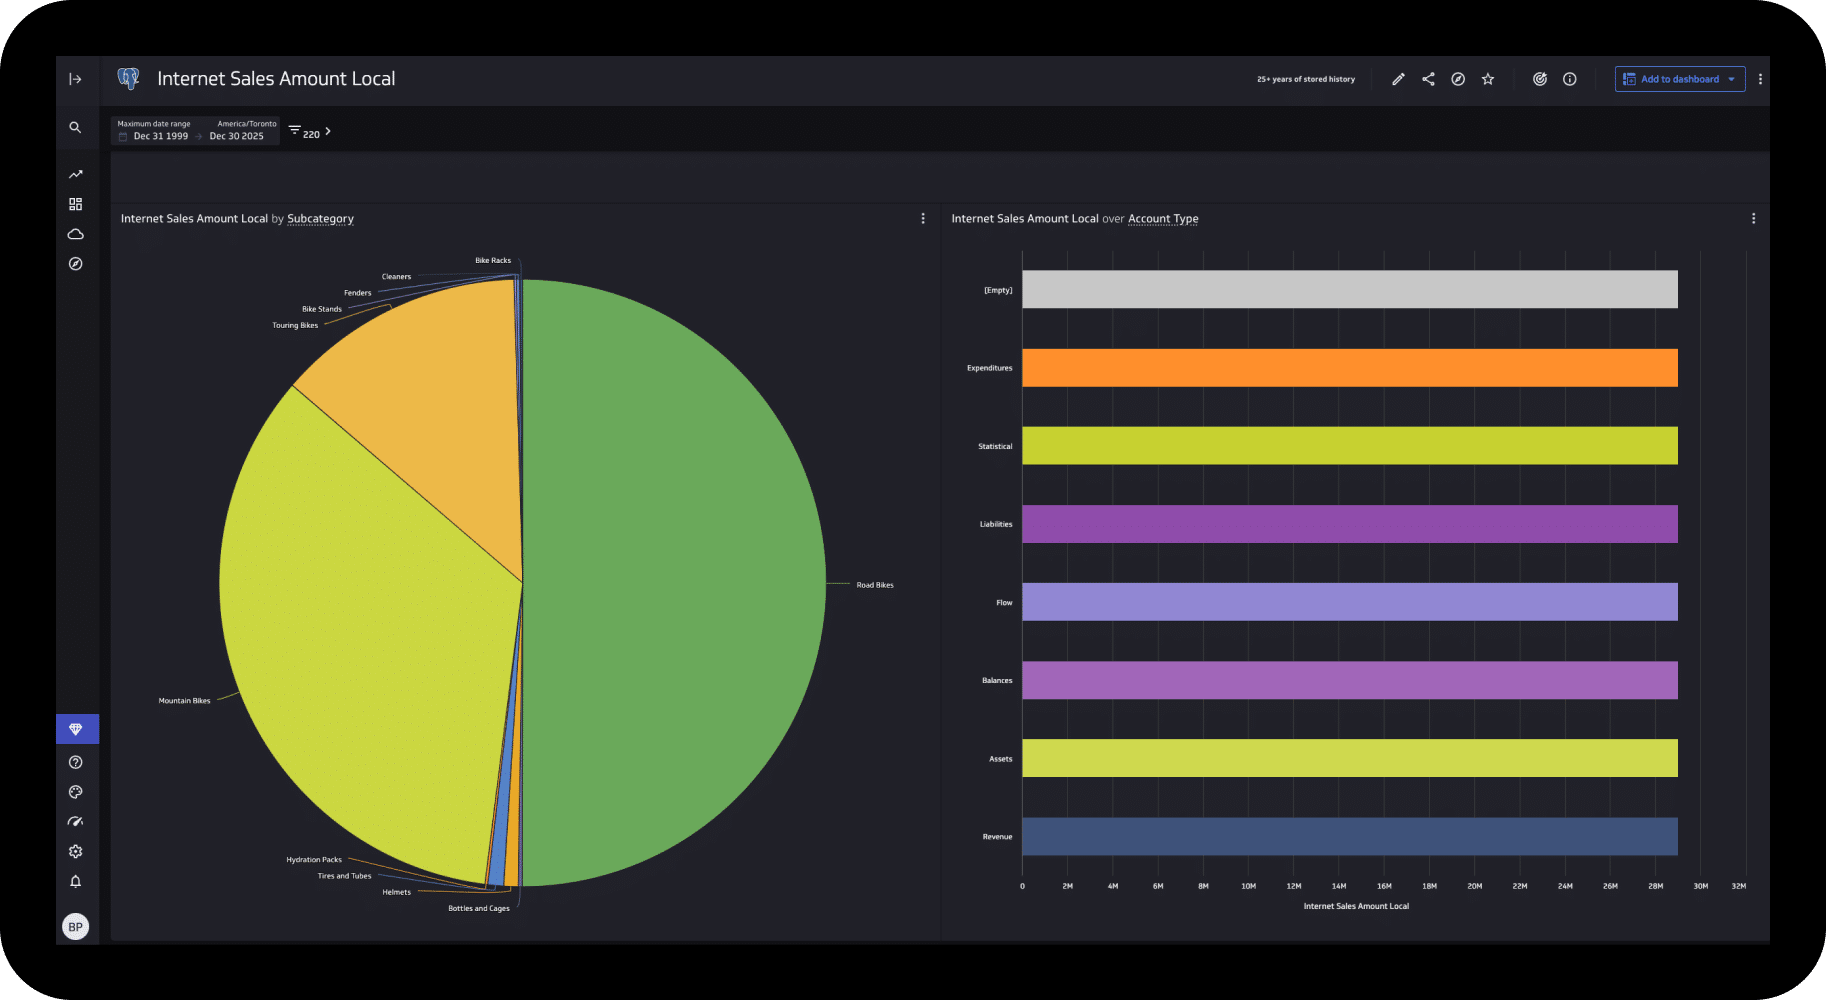
Task: Open the trending-line metrics sidebar icon
Action: 75,174
